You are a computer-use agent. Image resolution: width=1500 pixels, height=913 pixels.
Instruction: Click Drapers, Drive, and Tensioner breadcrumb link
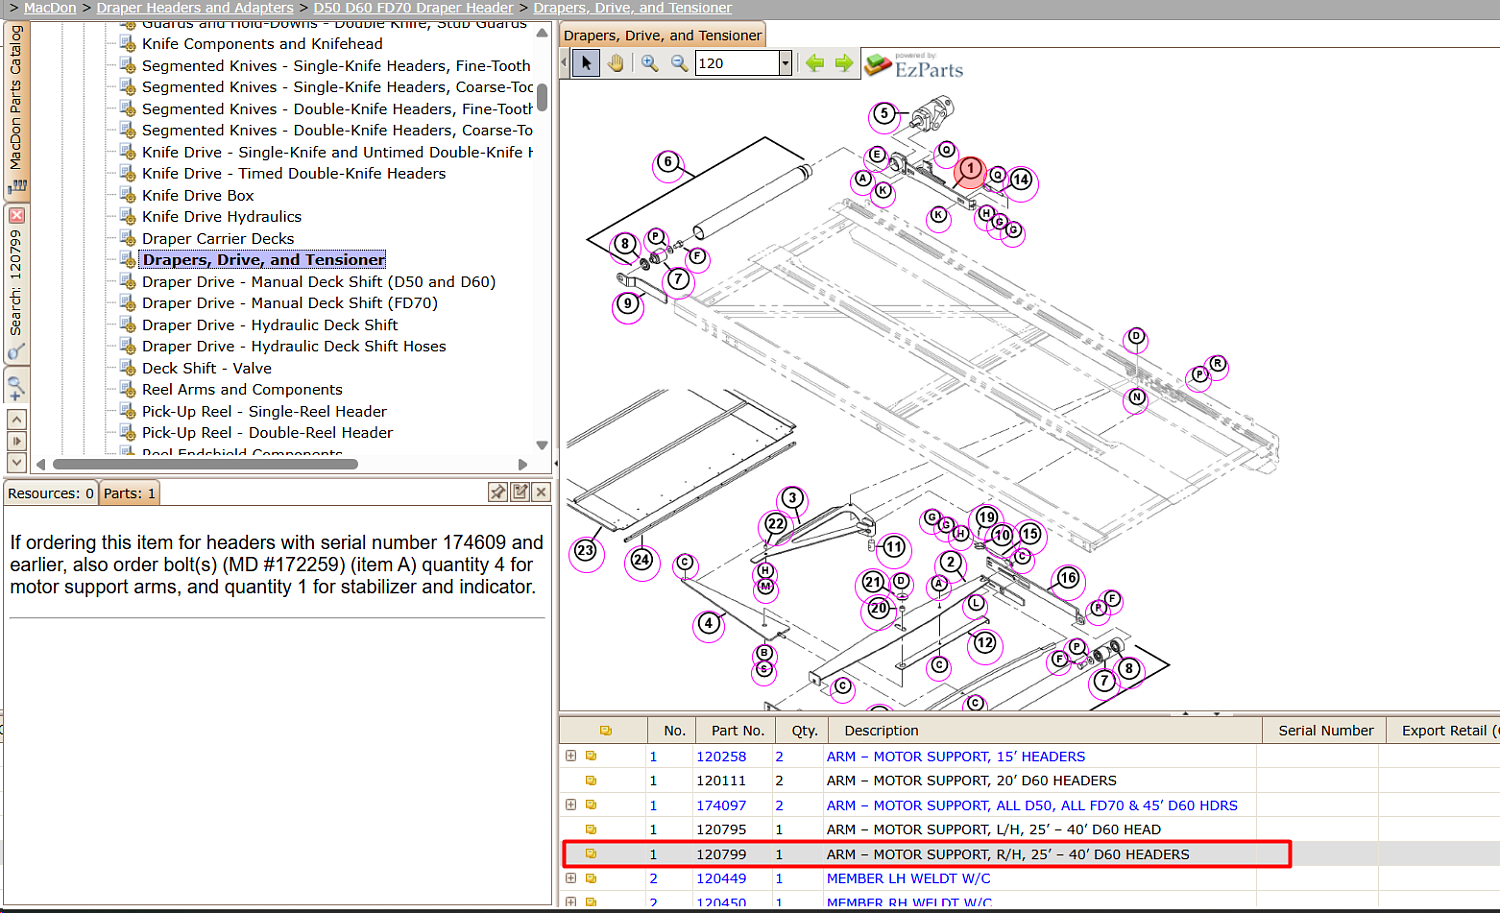pyautogui.click(x=633, y=8)
